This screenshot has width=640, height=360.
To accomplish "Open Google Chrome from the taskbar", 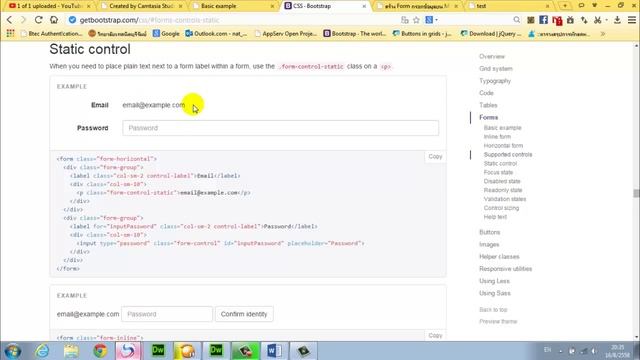I will click(x=100, y=351).
